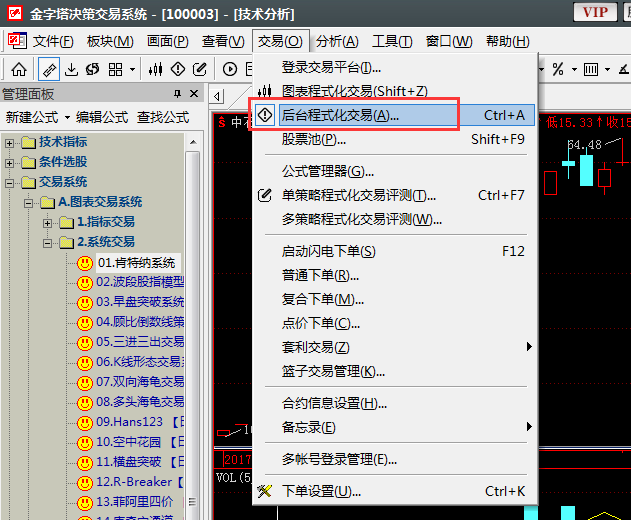Open 公式管理器(G) menu entry
This screenshot has width=631, height=520.
point(395,171)
